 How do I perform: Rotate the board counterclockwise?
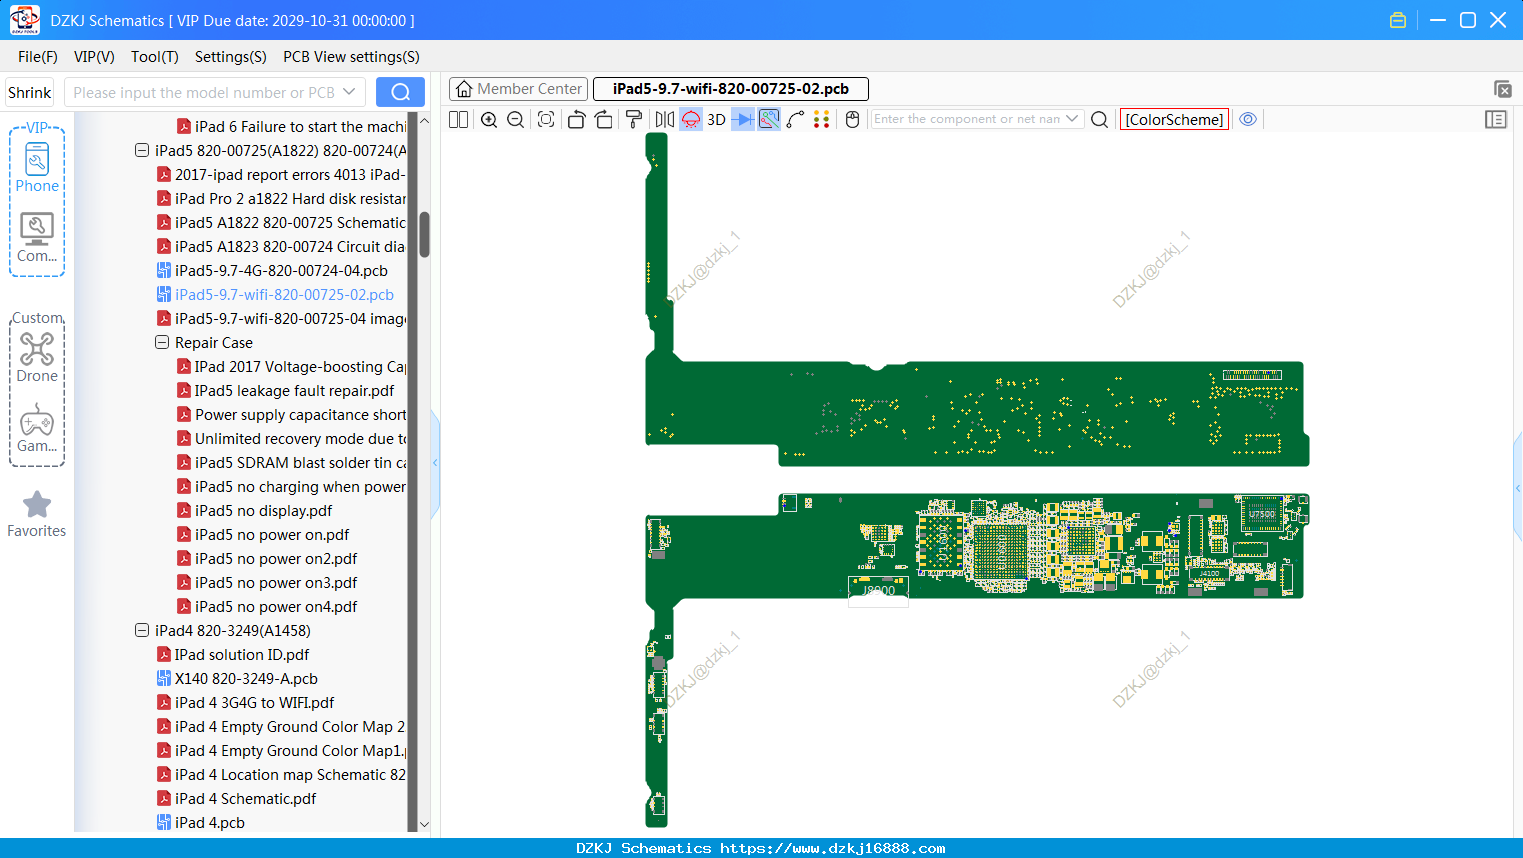click(x=576, y=119)
